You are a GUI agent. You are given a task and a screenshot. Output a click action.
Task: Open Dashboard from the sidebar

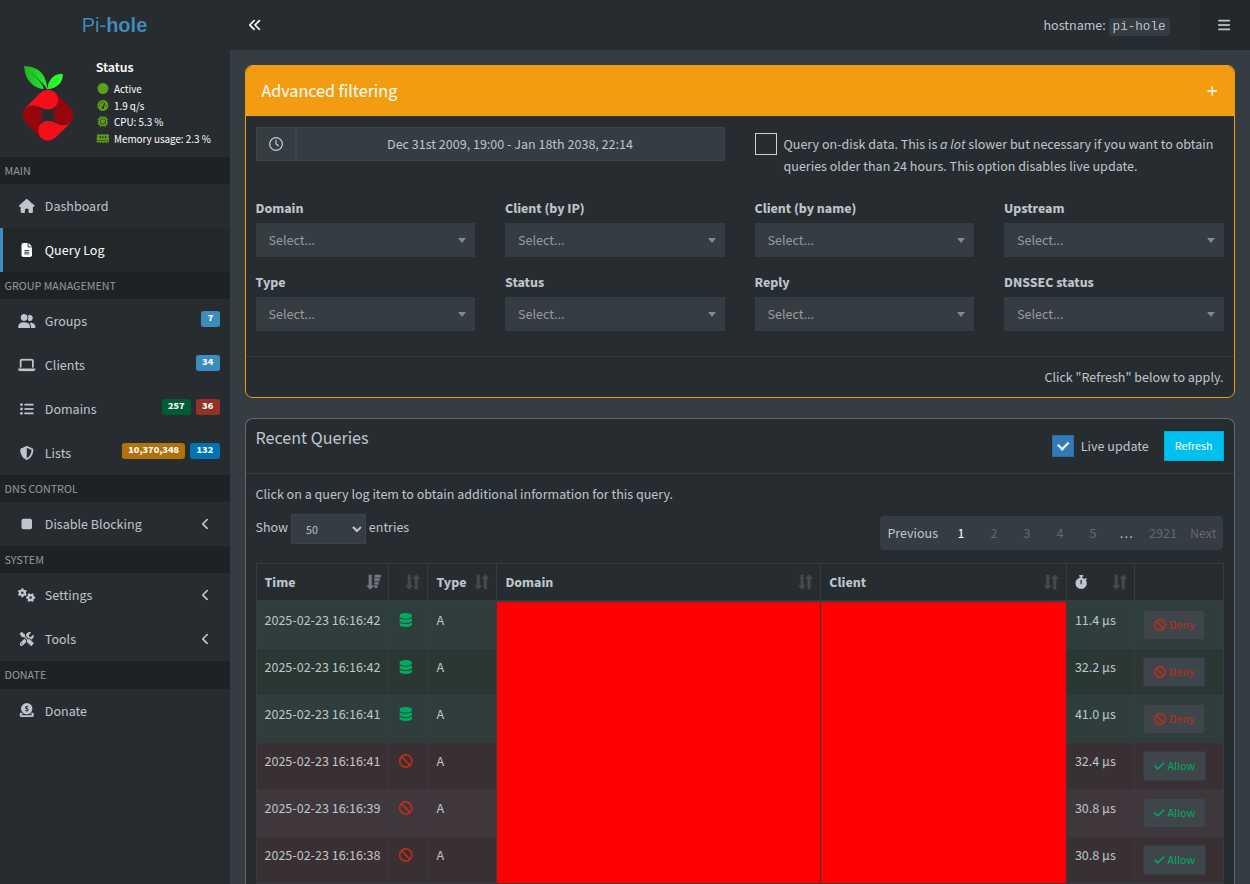115,206
